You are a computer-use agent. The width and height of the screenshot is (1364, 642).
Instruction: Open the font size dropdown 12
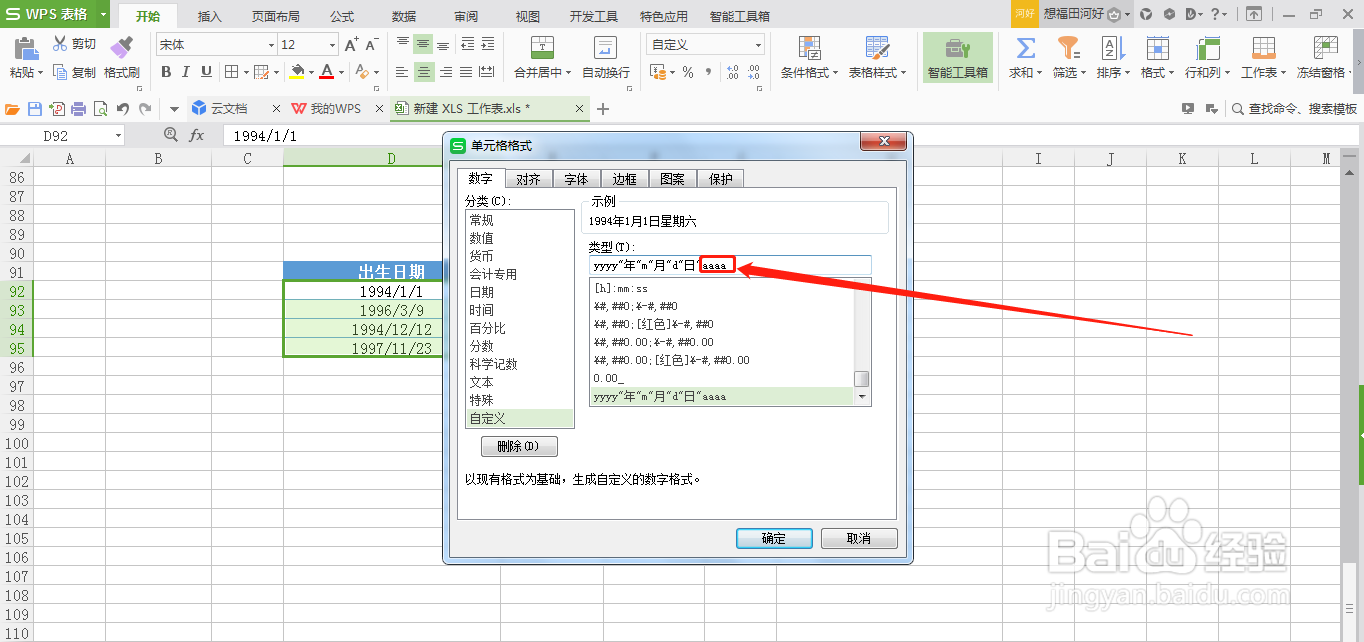pyautogui.click(x=332, y=45)
